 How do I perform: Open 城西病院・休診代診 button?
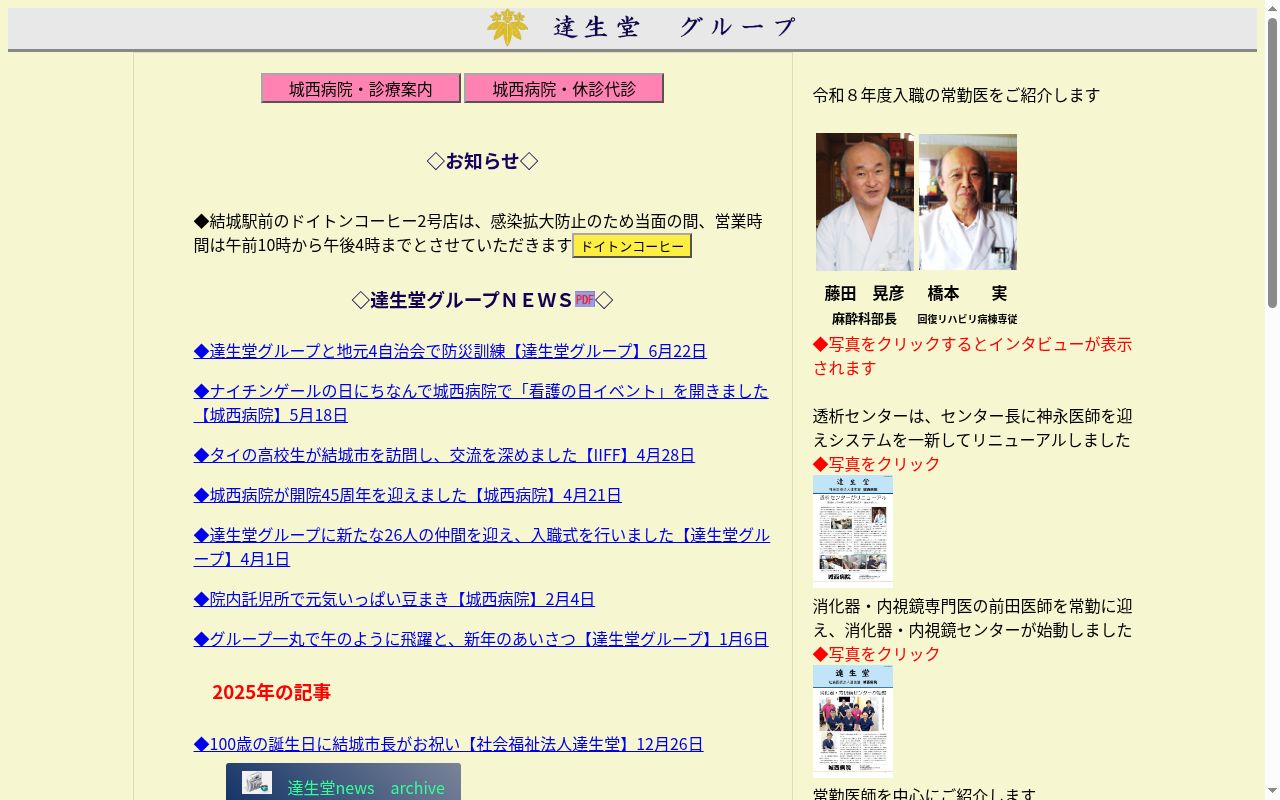point(564,88)
